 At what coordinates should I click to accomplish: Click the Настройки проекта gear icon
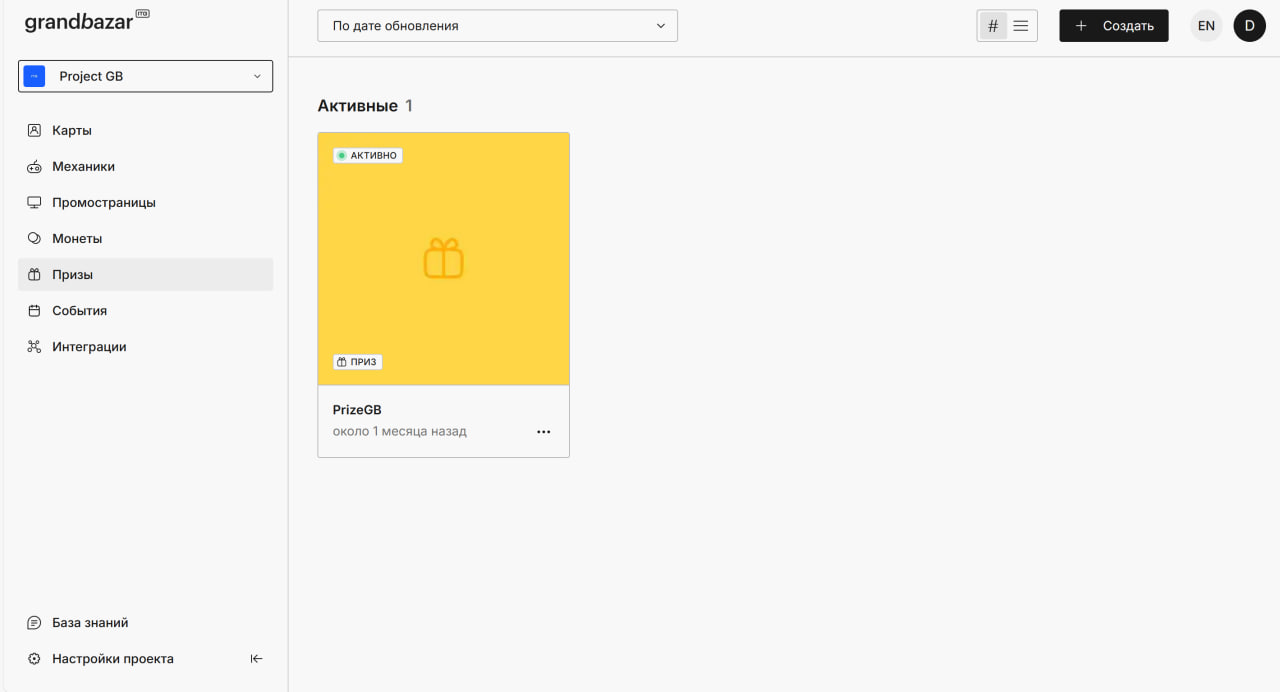pyautogui.click(x=34, y=659)
